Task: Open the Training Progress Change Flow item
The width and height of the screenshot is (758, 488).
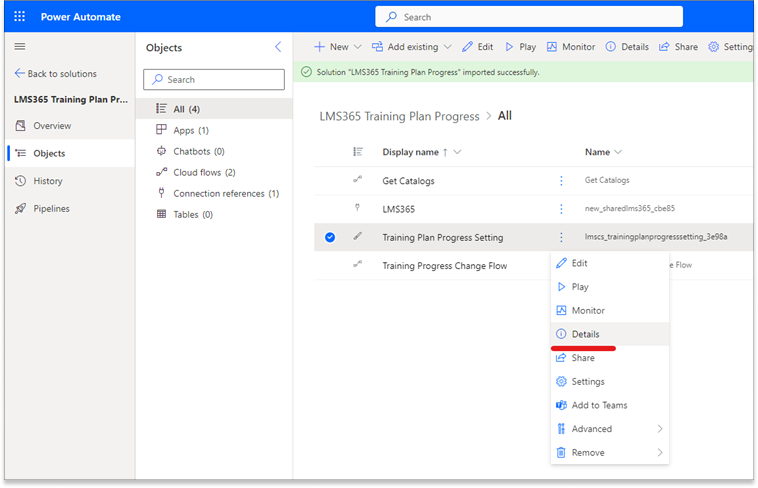Action: [x=444, y=266]
